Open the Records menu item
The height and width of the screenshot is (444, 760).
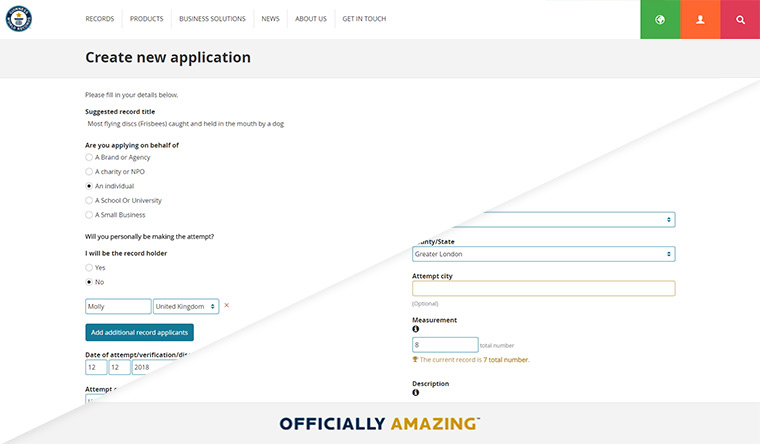click(x=101, y=19)
